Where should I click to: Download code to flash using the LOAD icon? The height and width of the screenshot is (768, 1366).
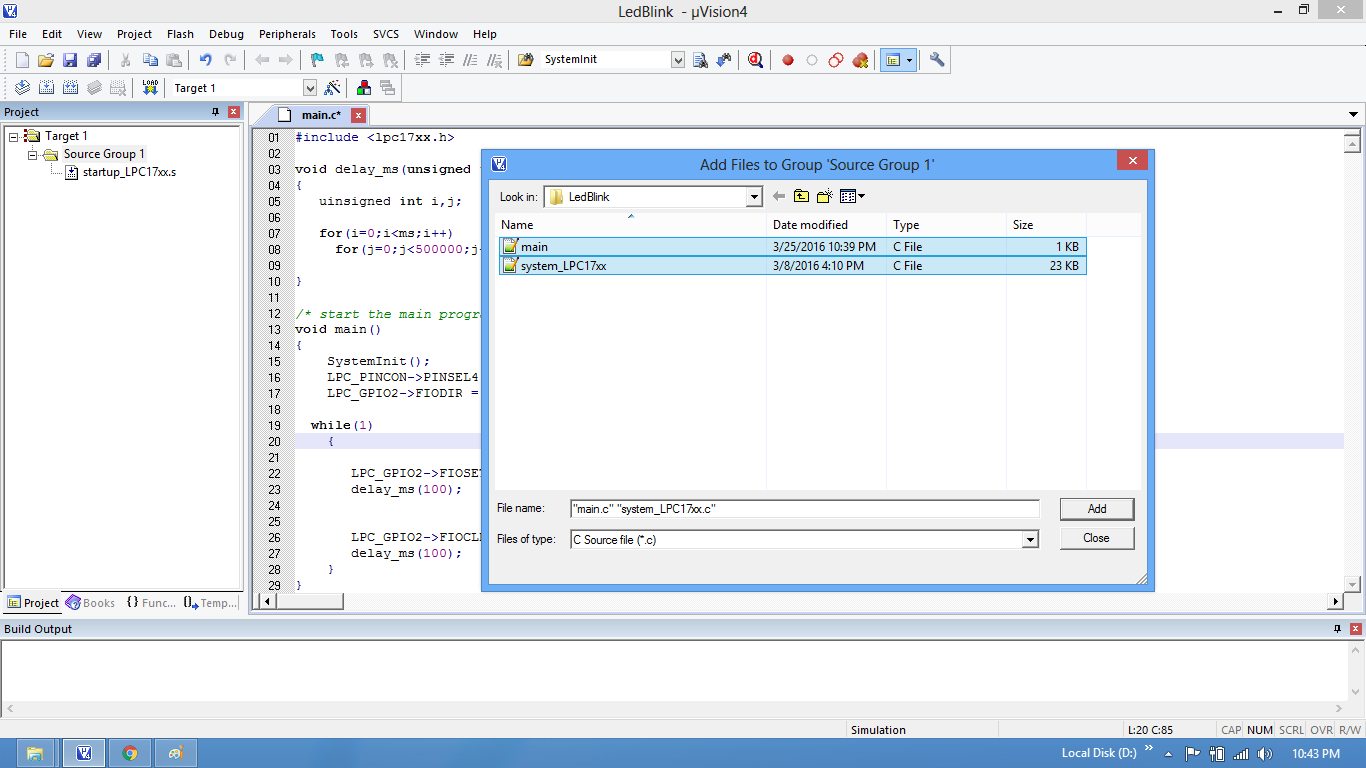click(150, 88)
